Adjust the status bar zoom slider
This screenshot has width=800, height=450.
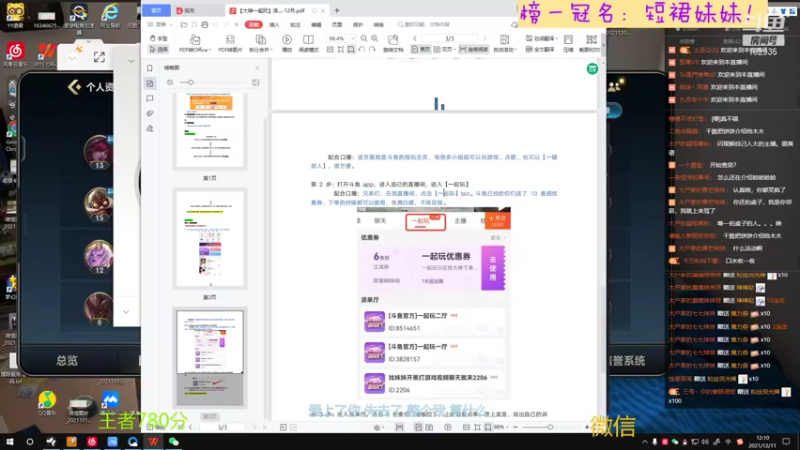[550, 427]
